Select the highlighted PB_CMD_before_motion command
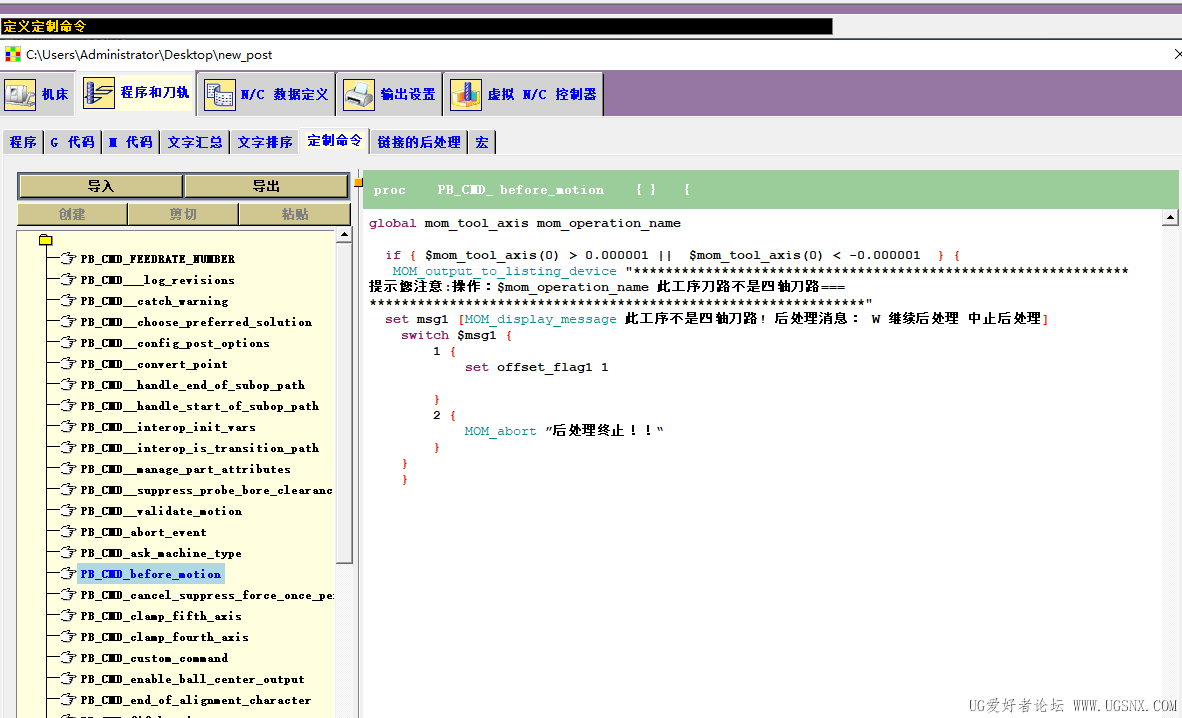Image resolution: width=1182 pixels, height=718 pixels. coord(151,574)
